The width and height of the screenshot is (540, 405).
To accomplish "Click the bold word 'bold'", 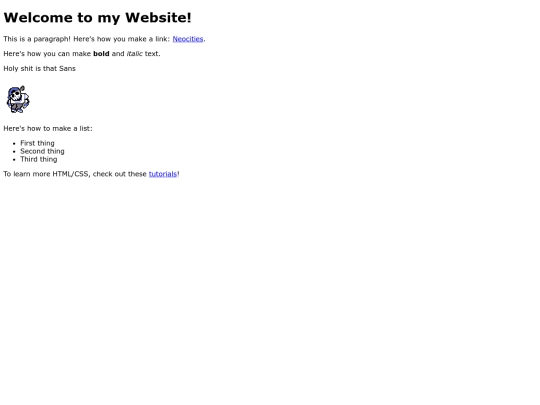I will tap(101, 54).
